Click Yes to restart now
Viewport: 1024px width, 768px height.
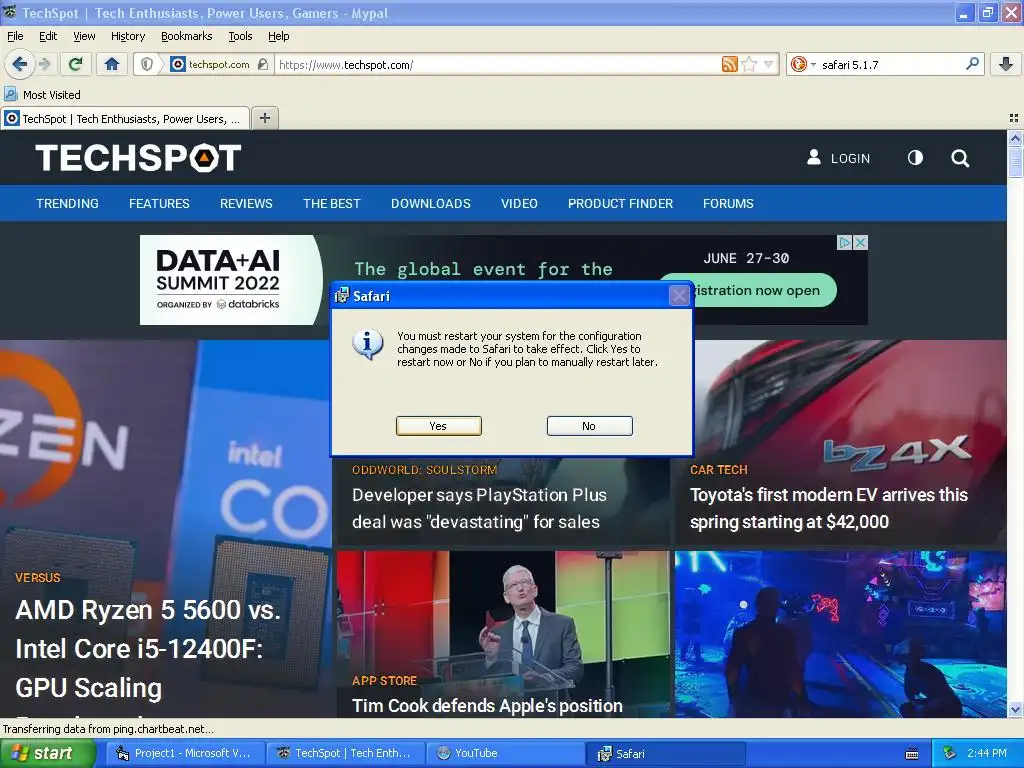(x=438, y=426)
